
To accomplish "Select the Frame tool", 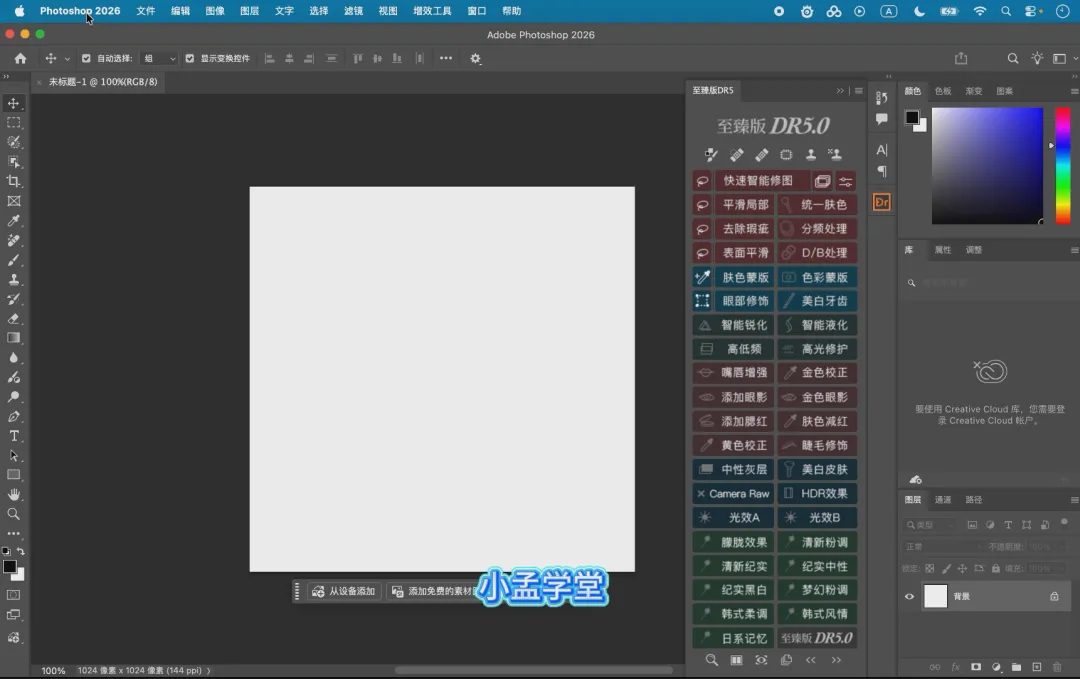I will [13, 201].
